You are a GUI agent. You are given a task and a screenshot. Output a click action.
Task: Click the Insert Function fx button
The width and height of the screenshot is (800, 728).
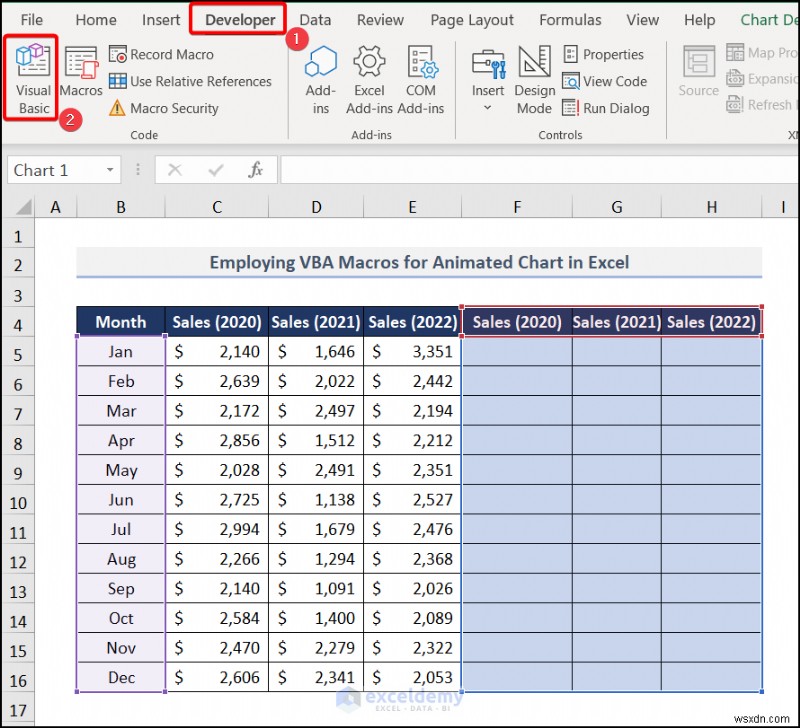pyautogui.click(x=255, y=170)
